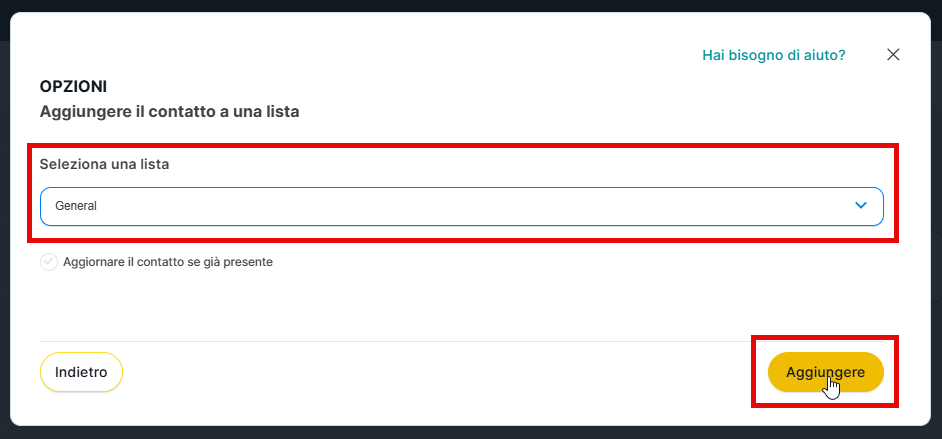This screenshot has width=942, height=439.
Task: Expand the list chevron arrow
Action: [861, 206]
